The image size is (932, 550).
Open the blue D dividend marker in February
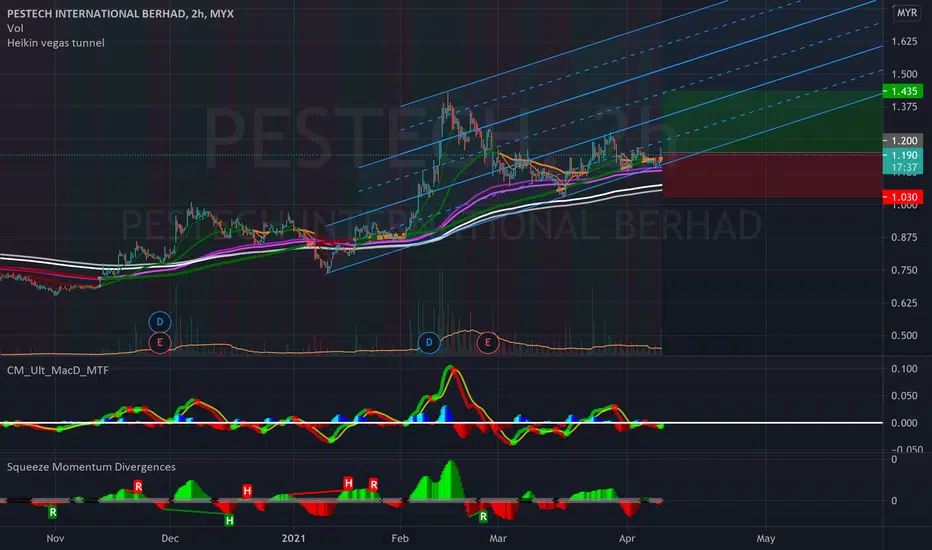(429, 342)
